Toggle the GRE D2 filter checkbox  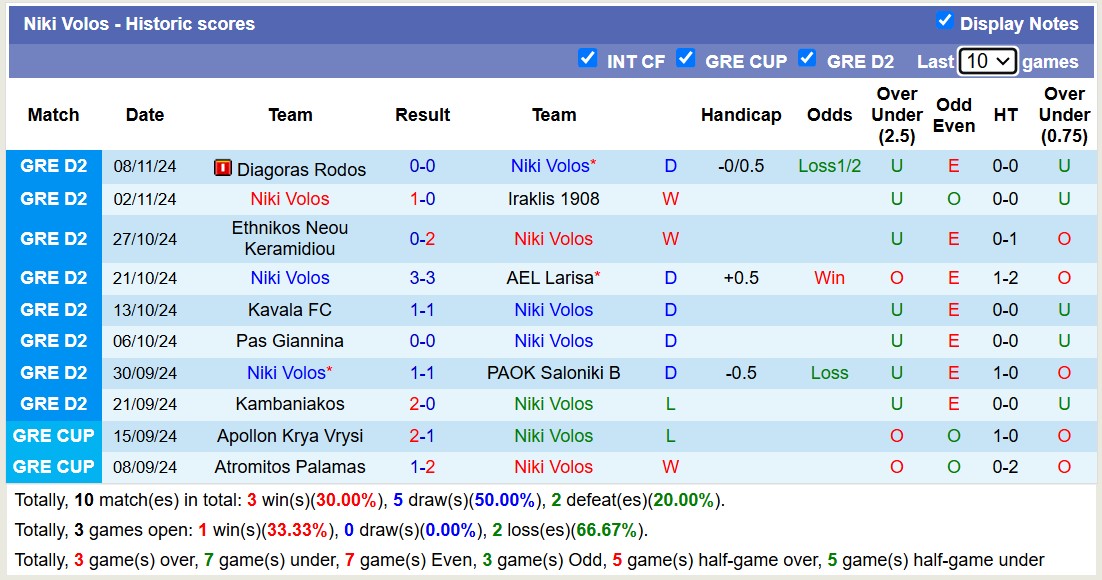(807, 58)
